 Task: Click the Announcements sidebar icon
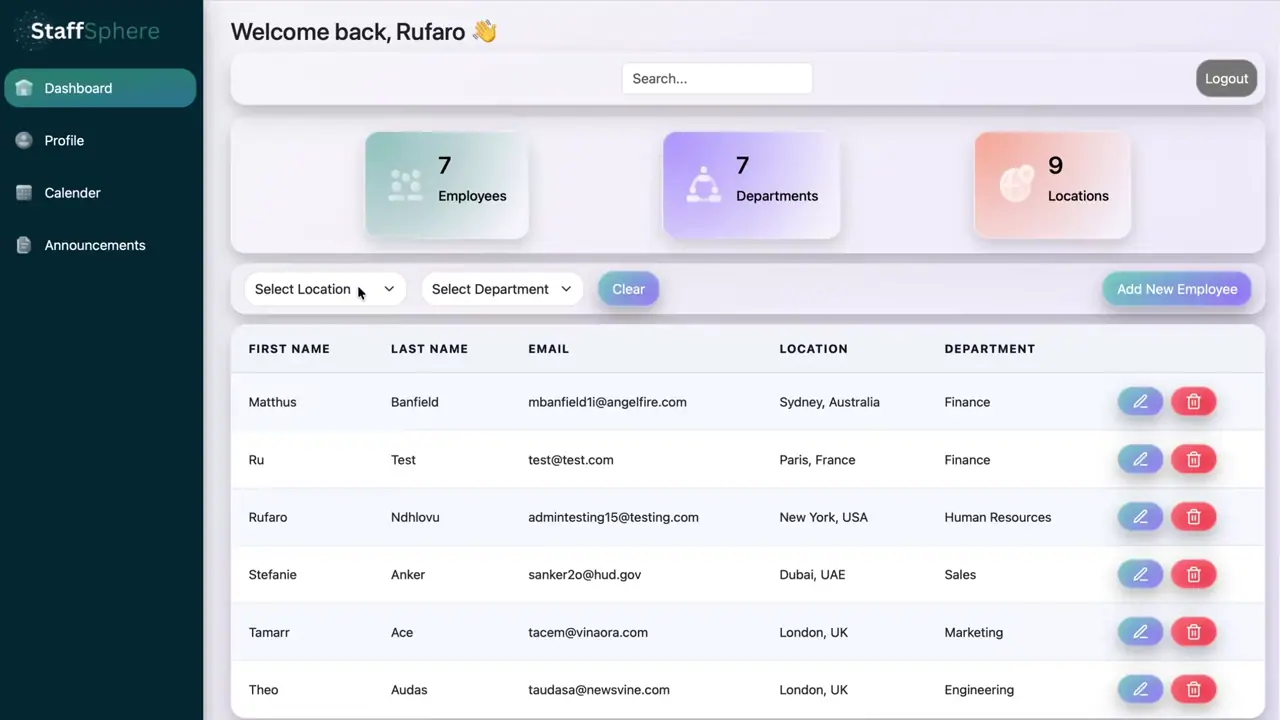[24, 245]
